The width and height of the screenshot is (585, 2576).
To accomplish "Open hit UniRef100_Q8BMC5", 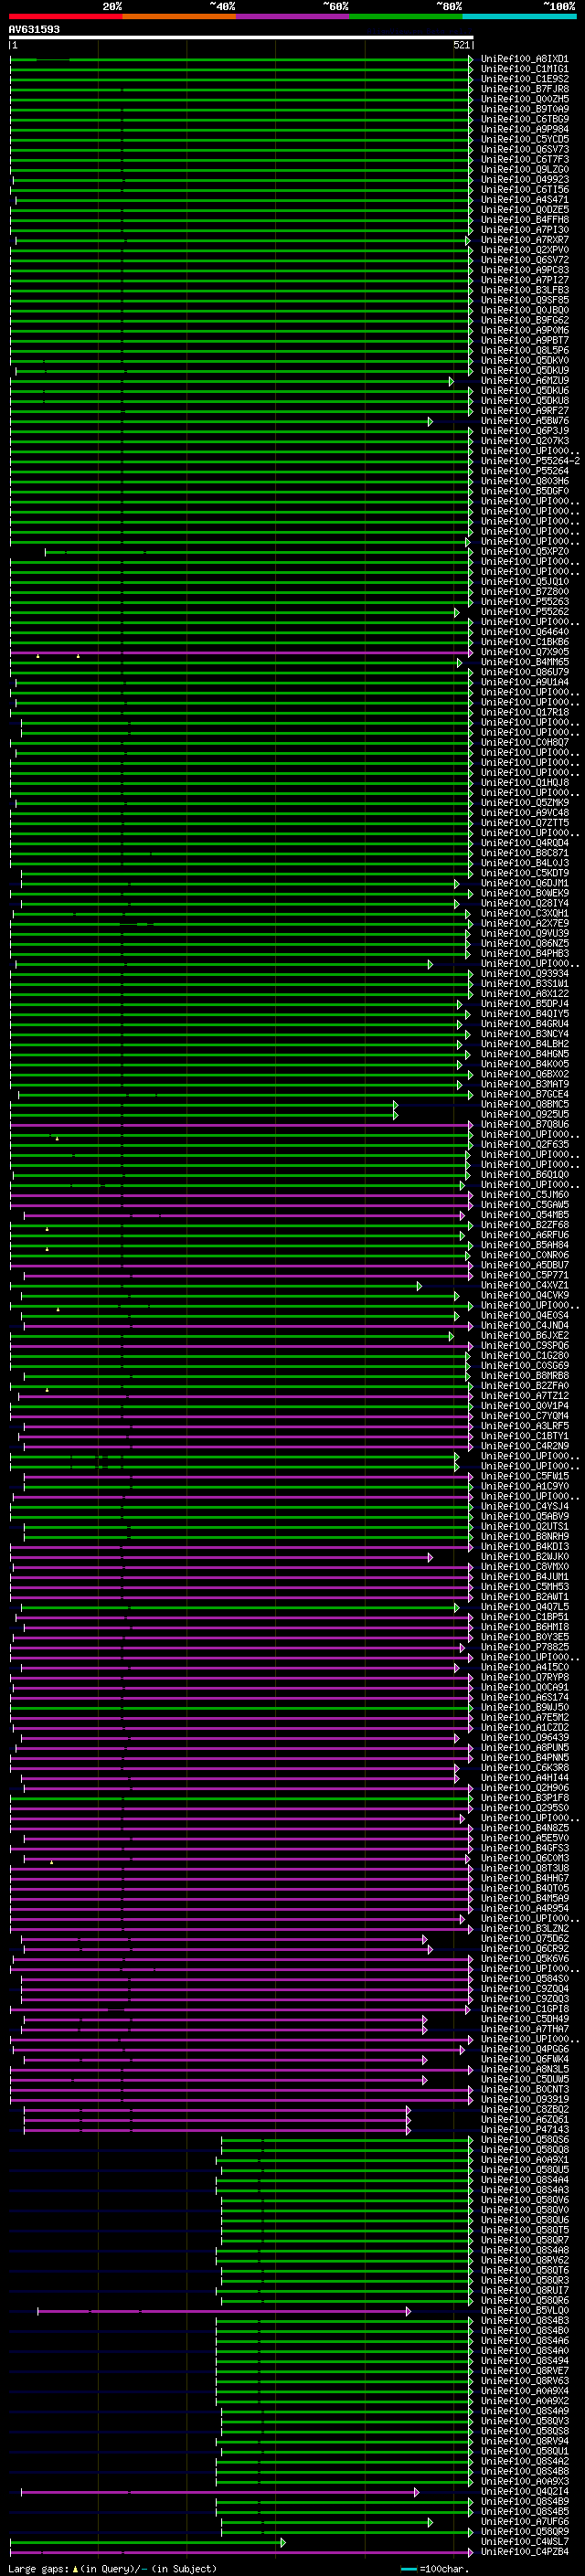I will click(x=524, y=1104).
